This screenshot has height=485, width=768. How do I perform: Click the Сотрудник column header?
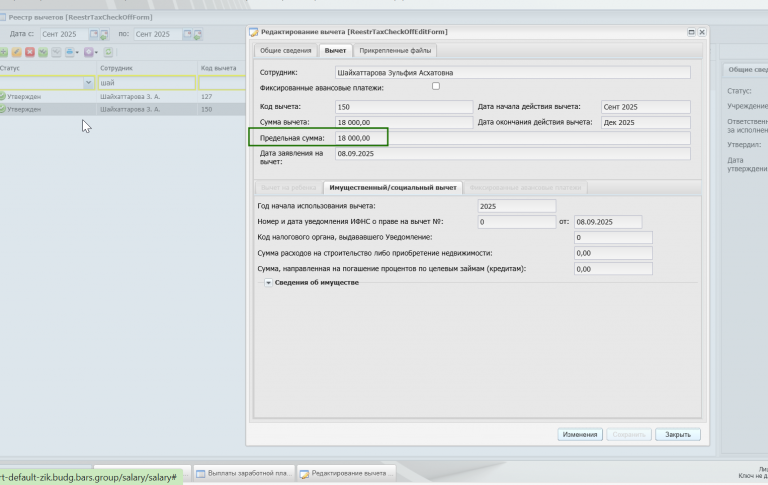147,68
